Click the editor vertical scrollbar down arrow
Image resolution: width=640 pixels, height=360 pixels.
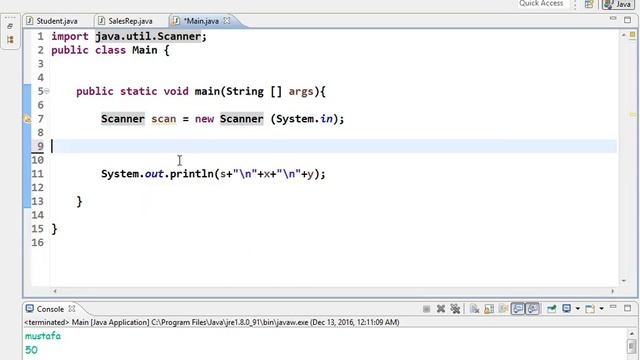(x=624, y=281)
